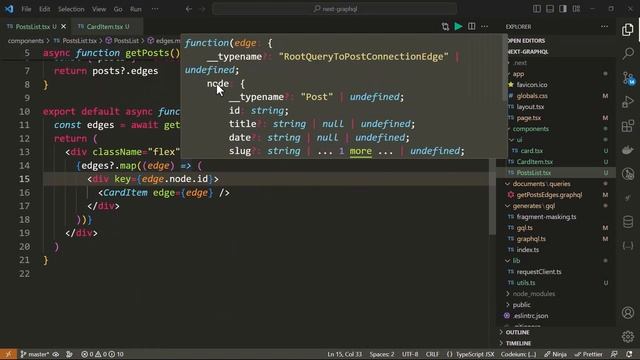The height and width of the screenshot is (360, 640).
Task: Toggle the primary side bar layout
Action: [537, 9]
